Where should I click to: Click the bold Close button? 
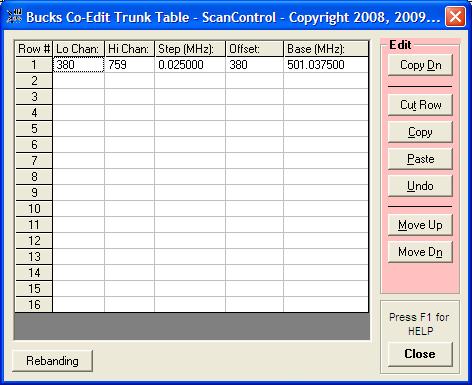click(x=420, y=354)
